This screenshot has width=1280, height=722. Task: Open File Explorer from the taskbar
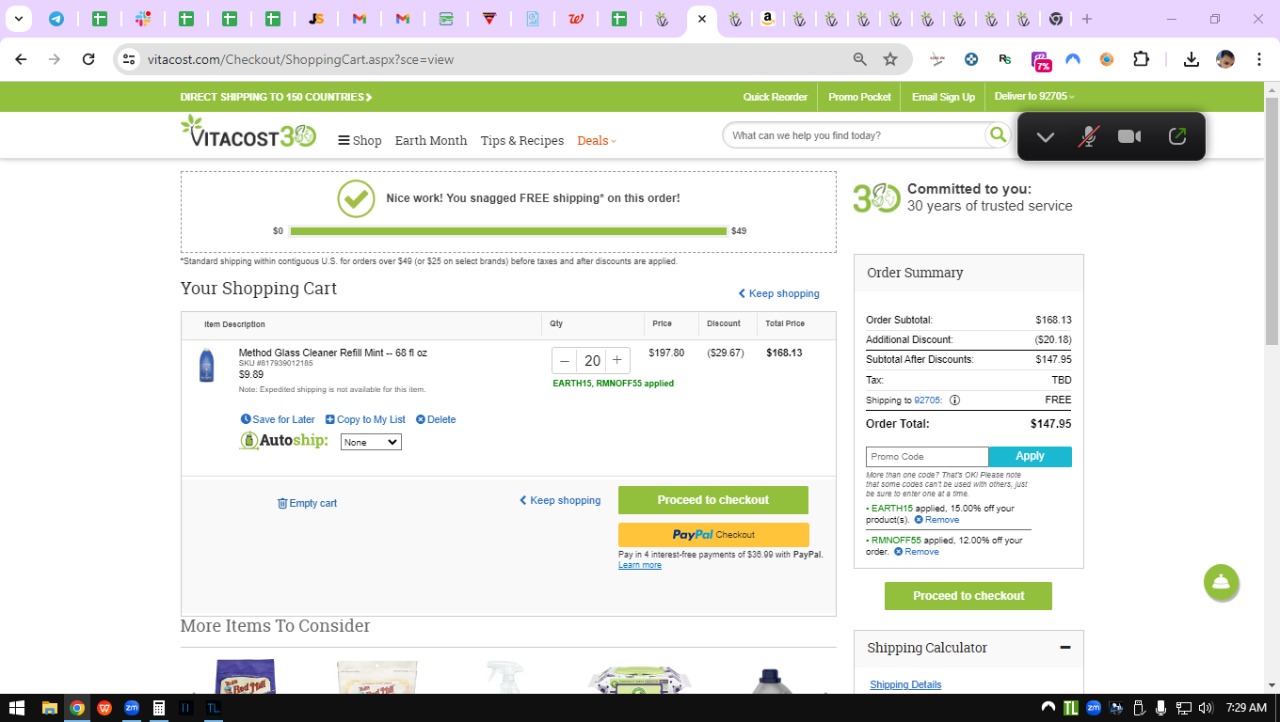coord(49,708)
